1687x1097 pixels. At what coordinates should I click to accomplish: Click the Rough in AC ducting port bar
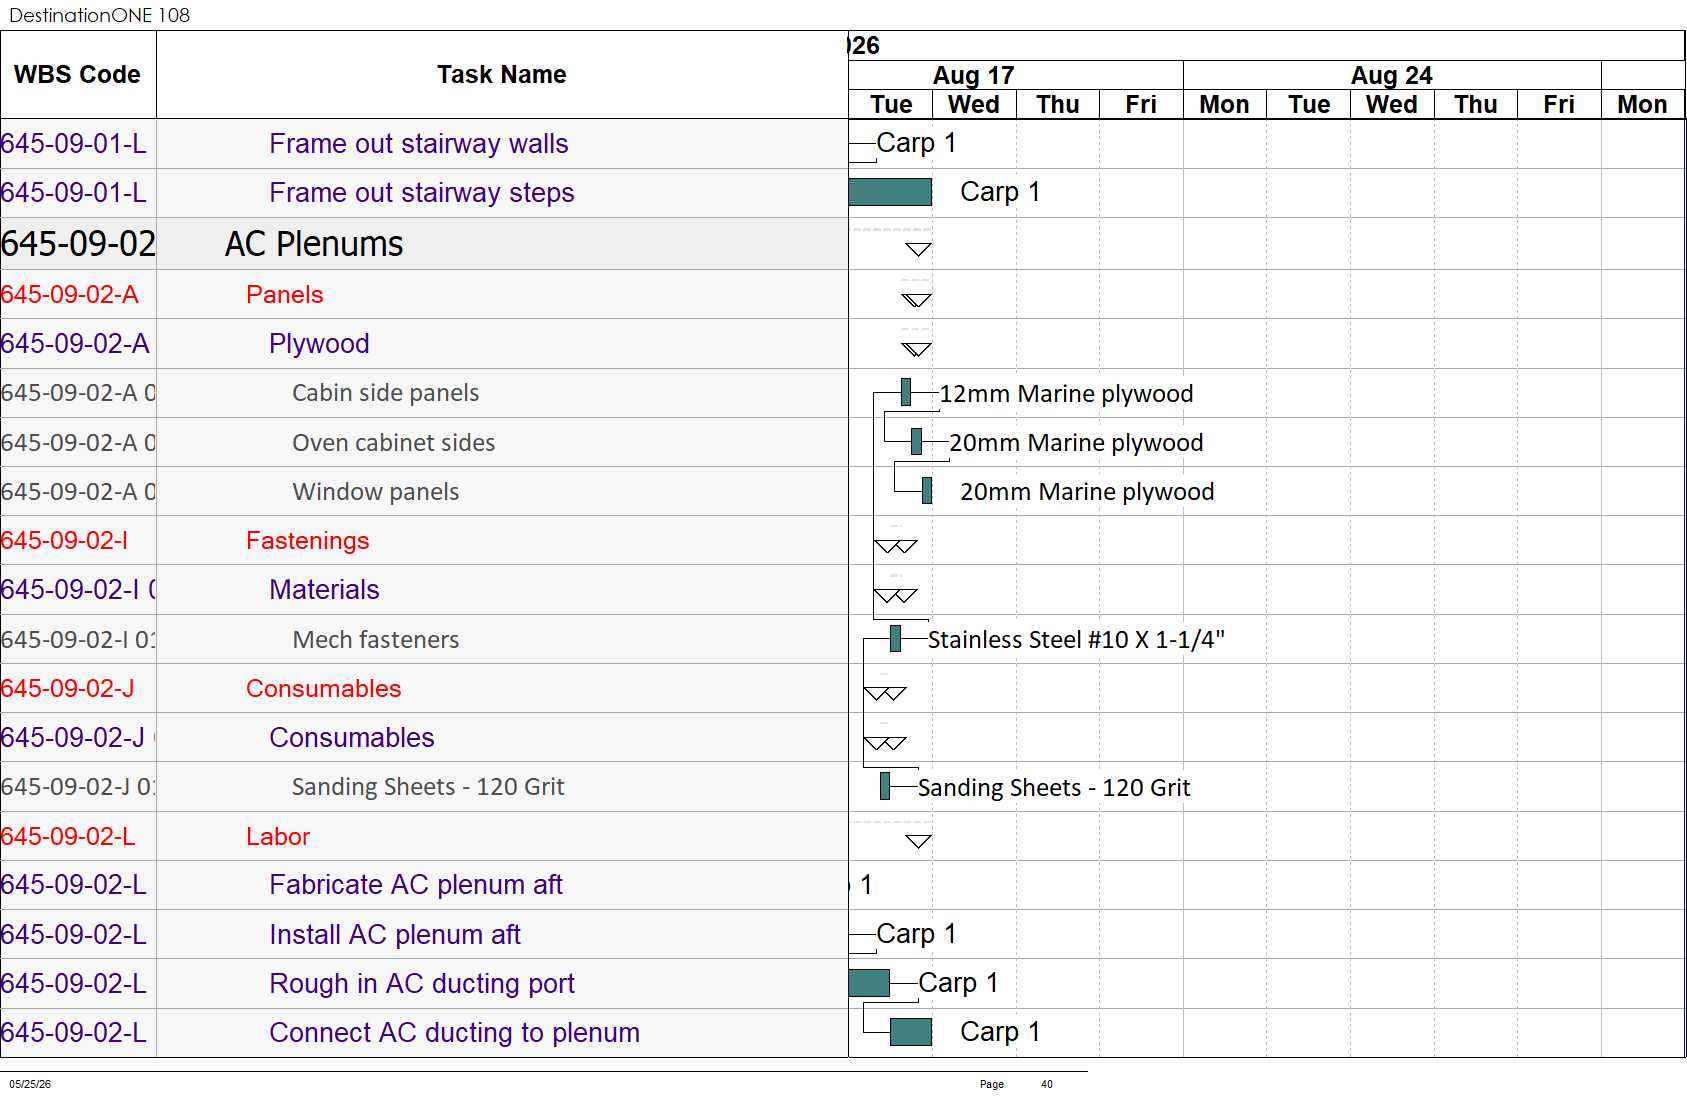pos(869,983)
